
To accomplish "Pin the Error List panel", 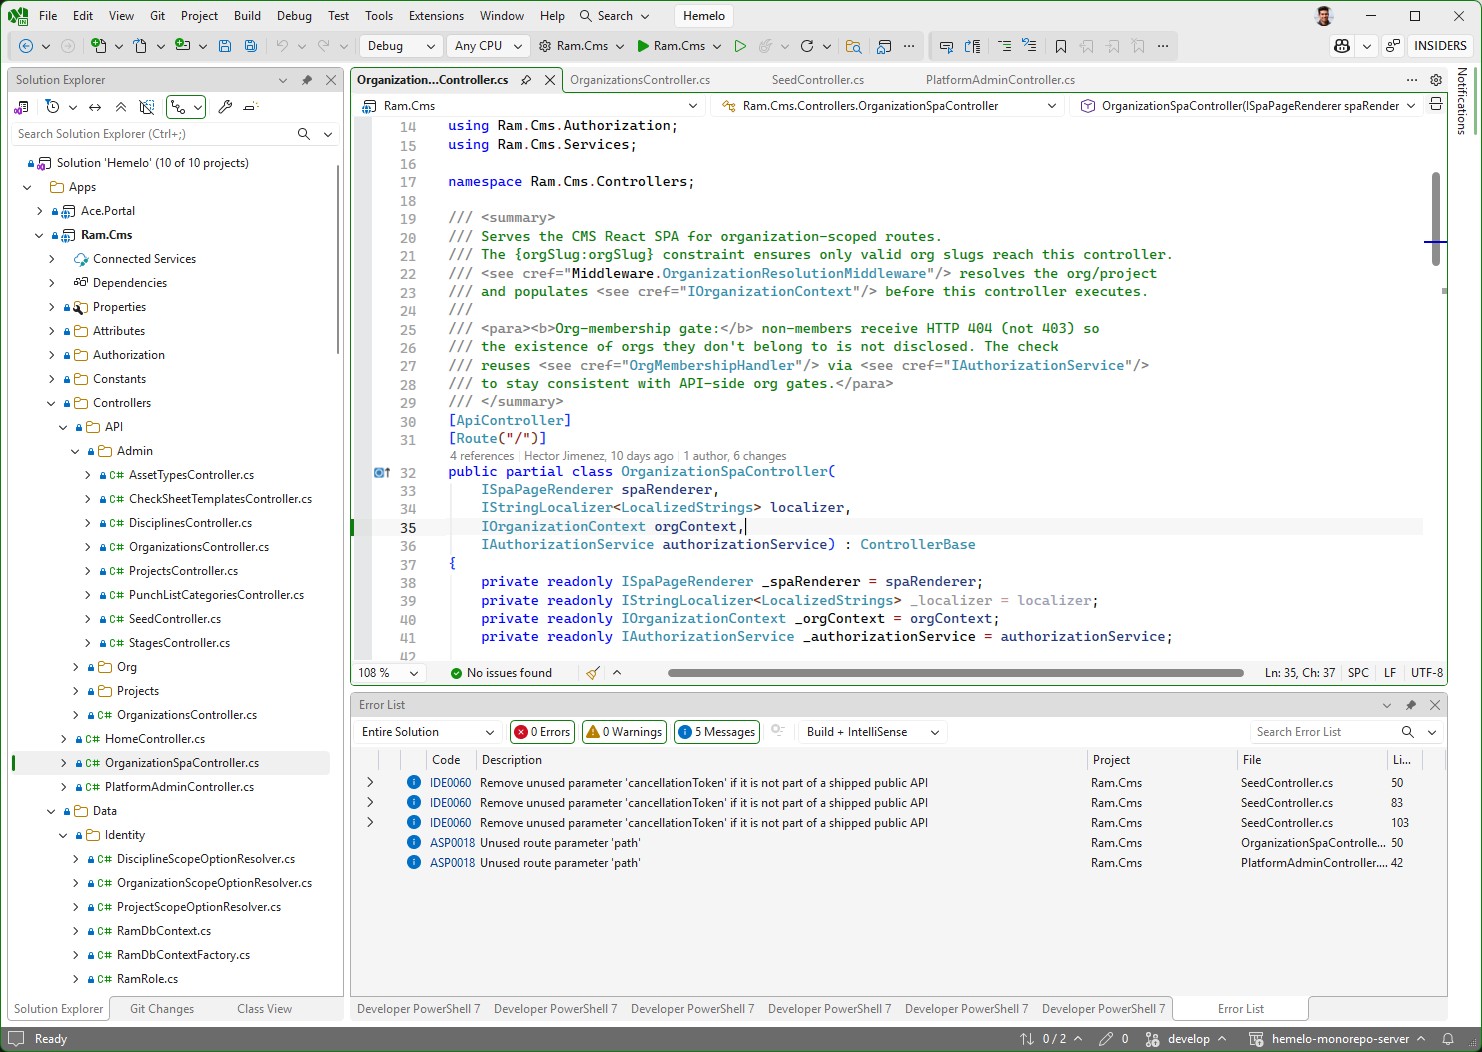I will [x=1411, y=705].
